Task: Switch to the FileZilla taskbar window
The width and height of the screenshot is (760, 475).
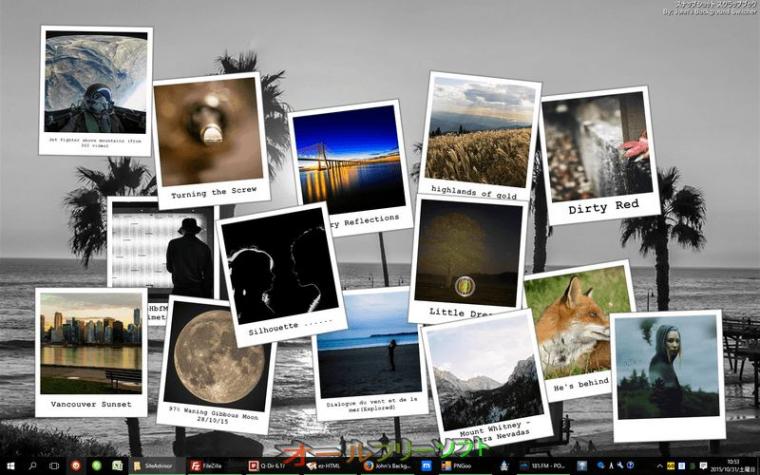Action: (x=215, y=466)
